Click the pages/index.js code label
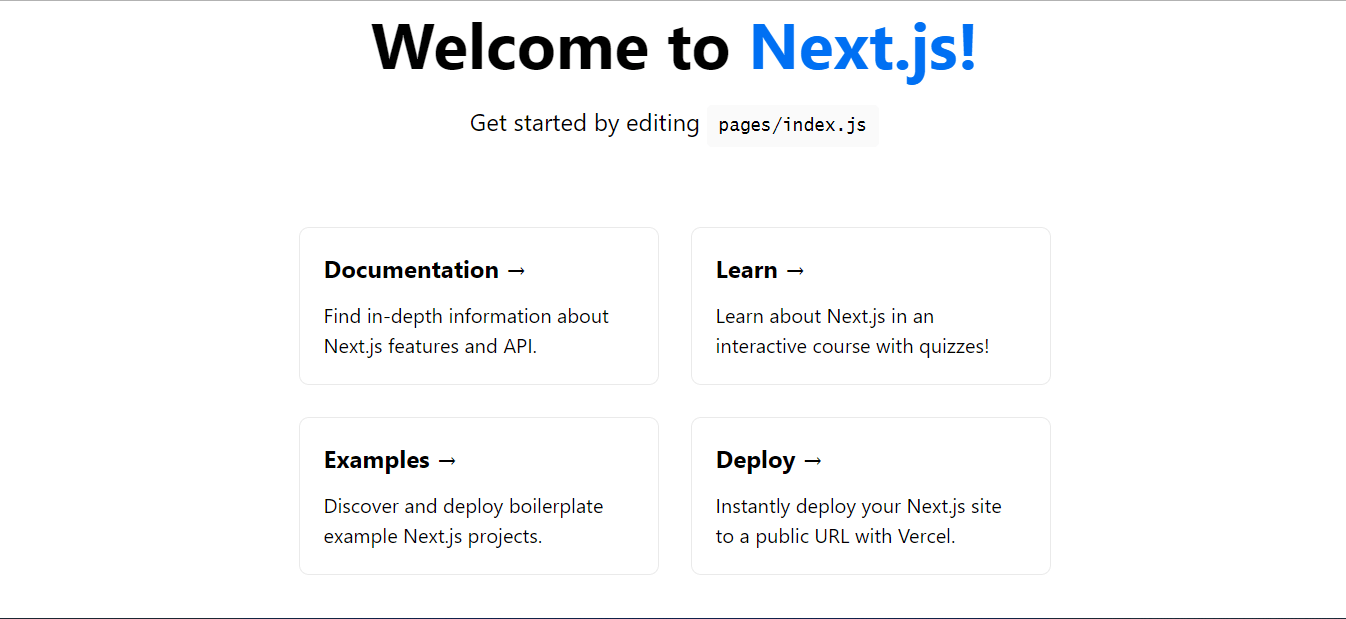This screenshot has width=1346, height=619. point(793,126)
